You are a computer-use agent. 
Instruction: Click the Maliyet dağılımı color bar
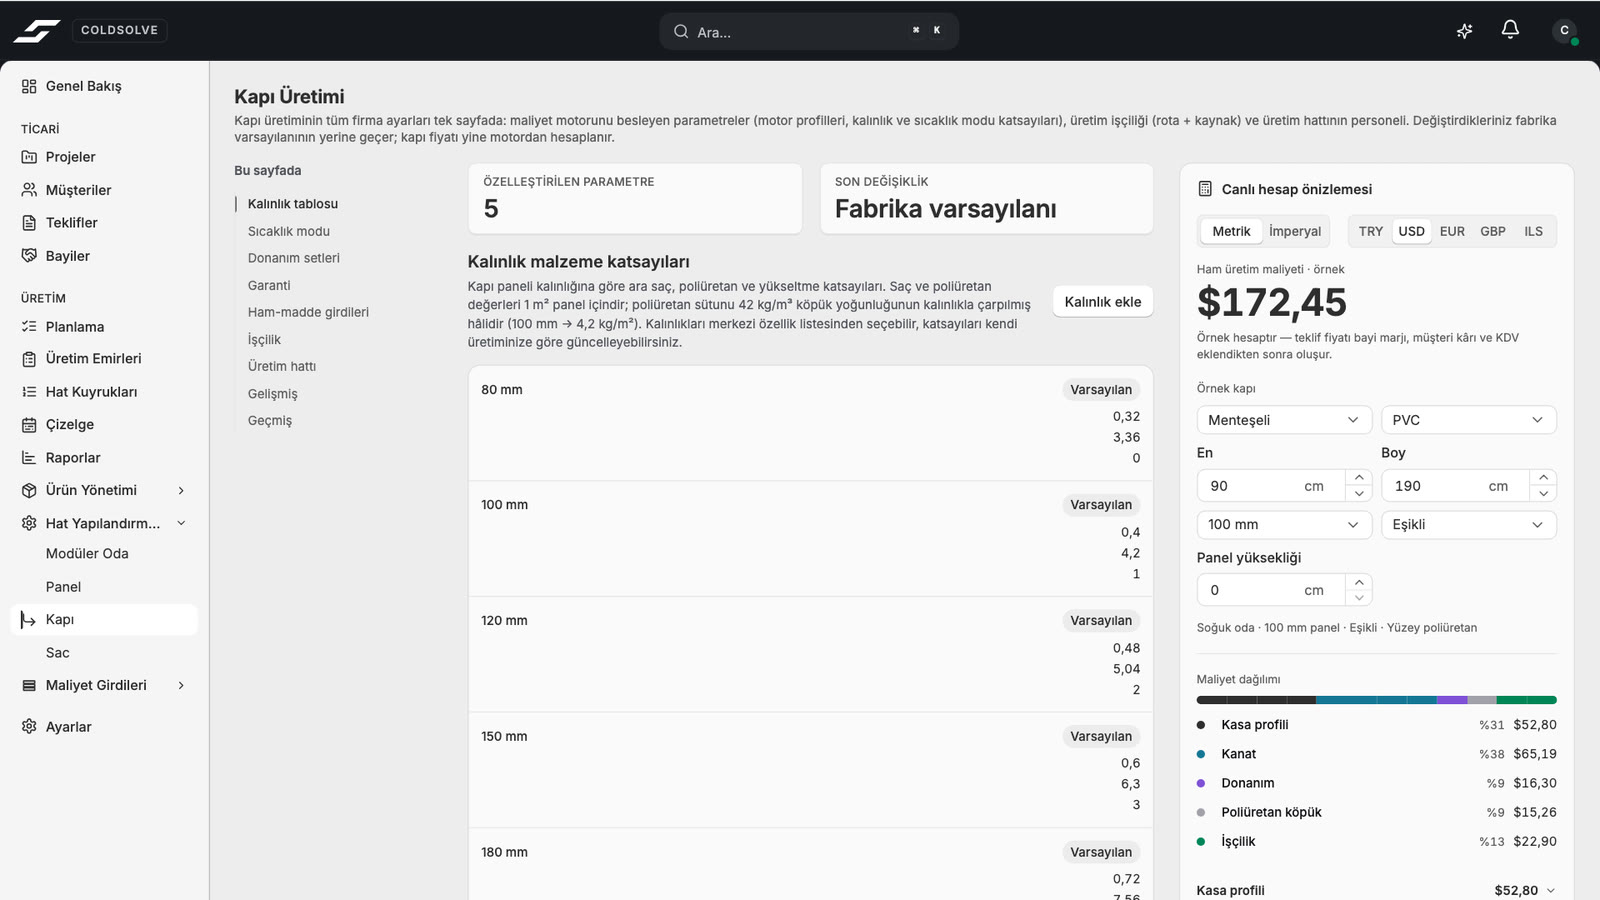pyautogui.click(x=1377, y=700)
